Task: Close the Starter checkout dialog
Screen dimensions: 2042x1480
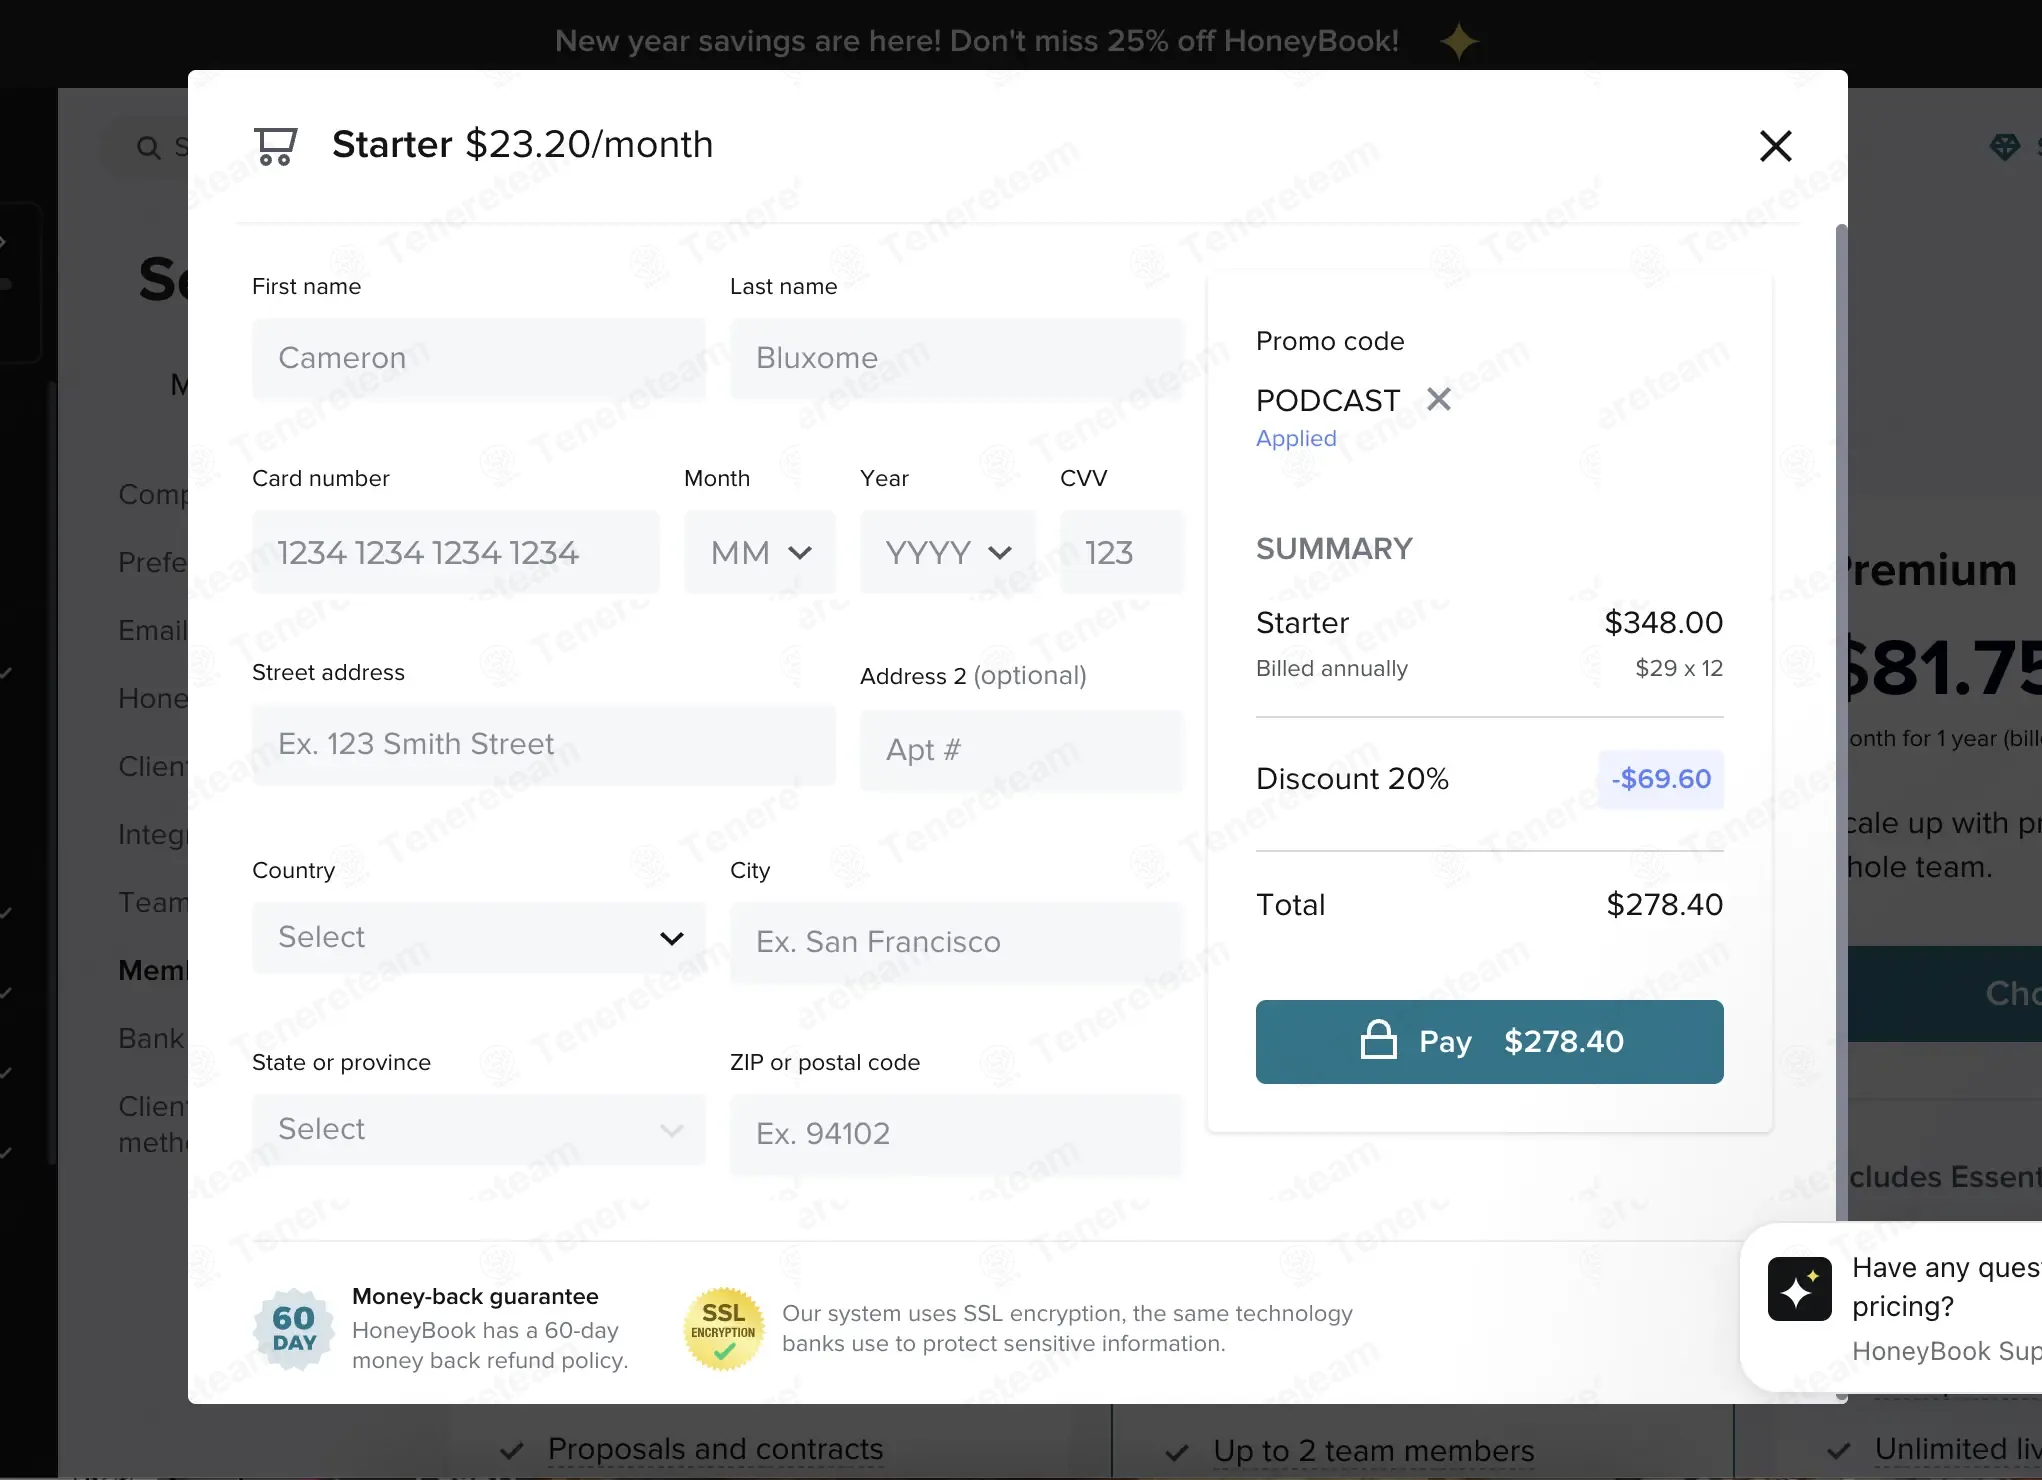Action: pos(1775,146)
